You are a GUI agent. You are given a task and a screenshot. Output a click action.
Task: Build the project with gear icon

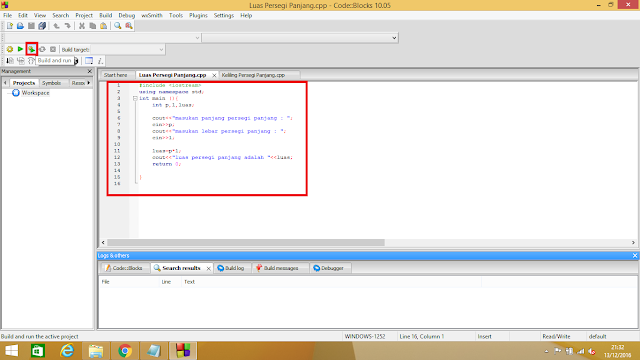click(9, 49)
